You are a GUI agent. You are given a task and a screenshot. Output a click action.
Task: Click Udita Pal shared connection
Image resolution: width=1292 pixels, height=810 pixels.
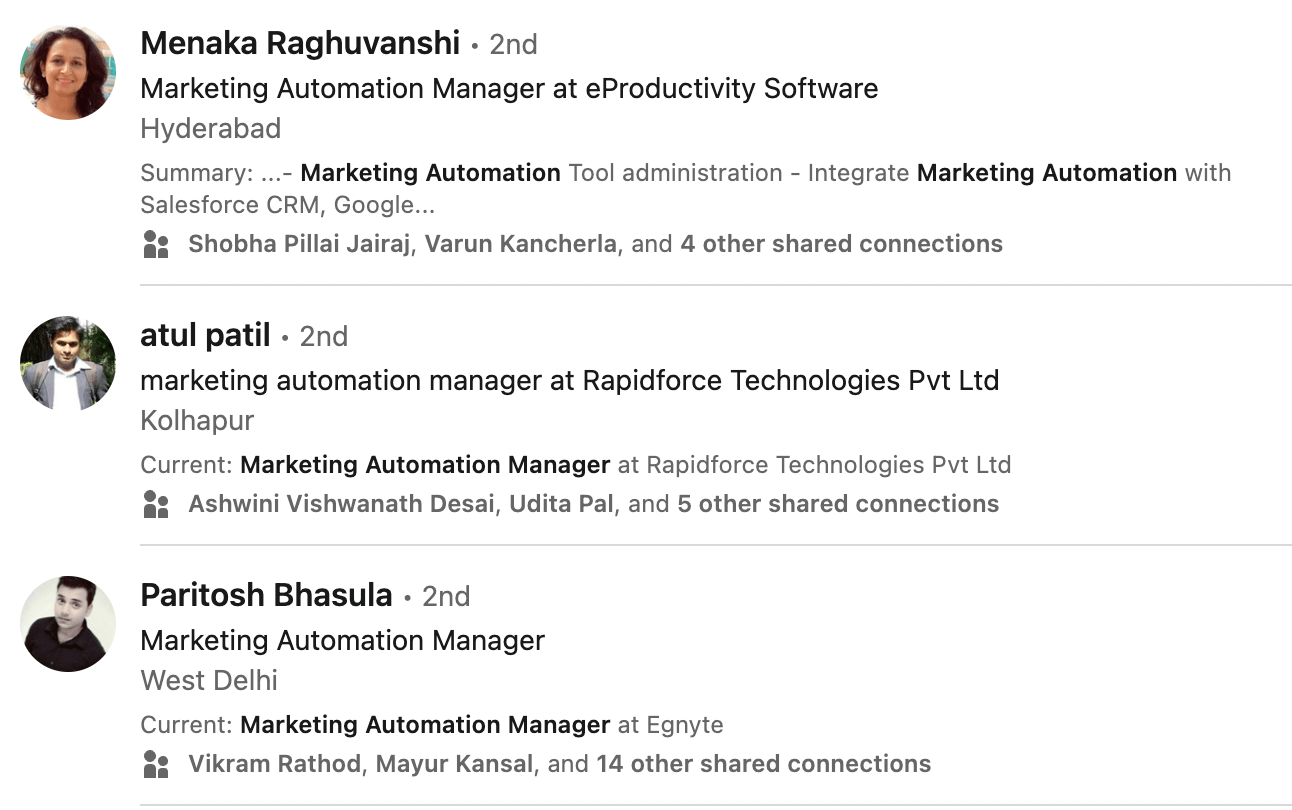[x=562, y=504]
